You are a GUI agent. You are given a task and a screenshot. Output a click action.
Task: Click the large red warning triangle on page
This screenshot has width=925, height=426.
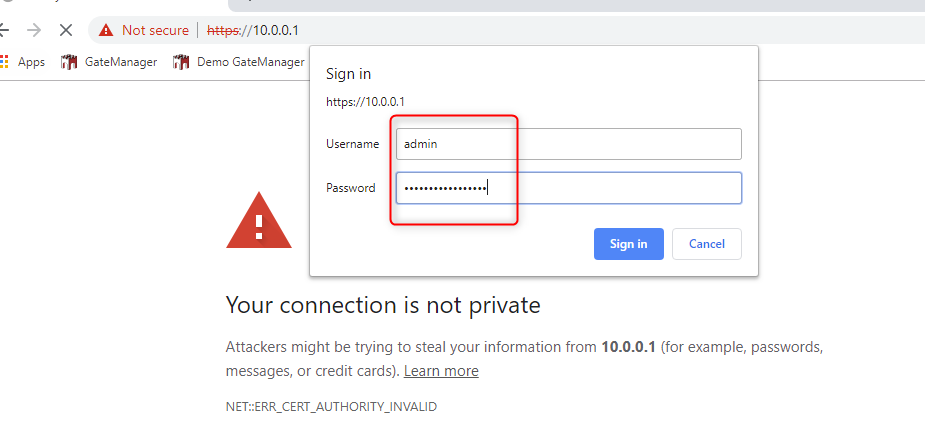pyautogui.click(x=258, y=221)
